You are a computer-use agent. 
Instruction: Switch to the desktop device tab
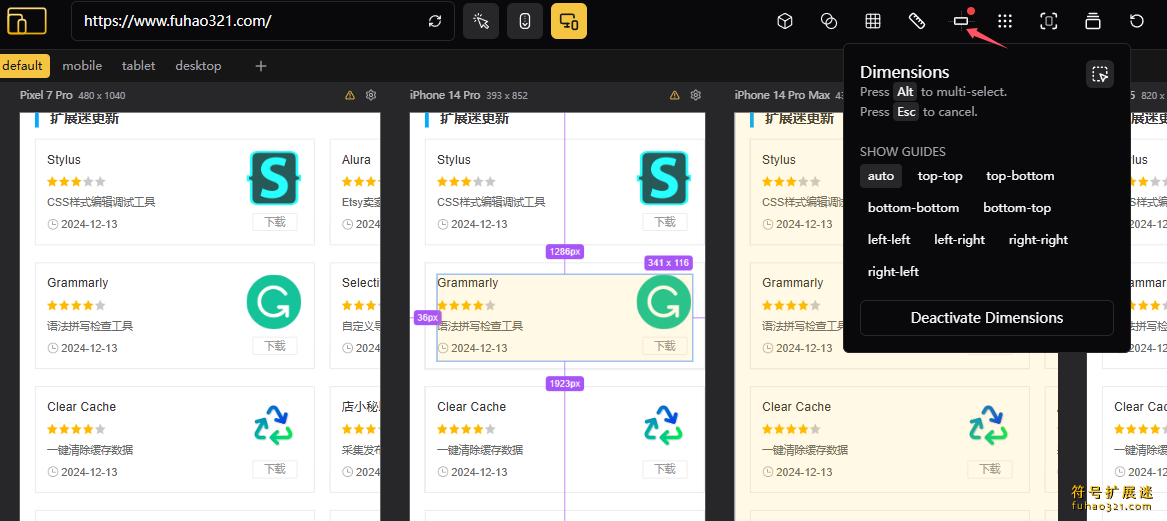pos(198,65)
